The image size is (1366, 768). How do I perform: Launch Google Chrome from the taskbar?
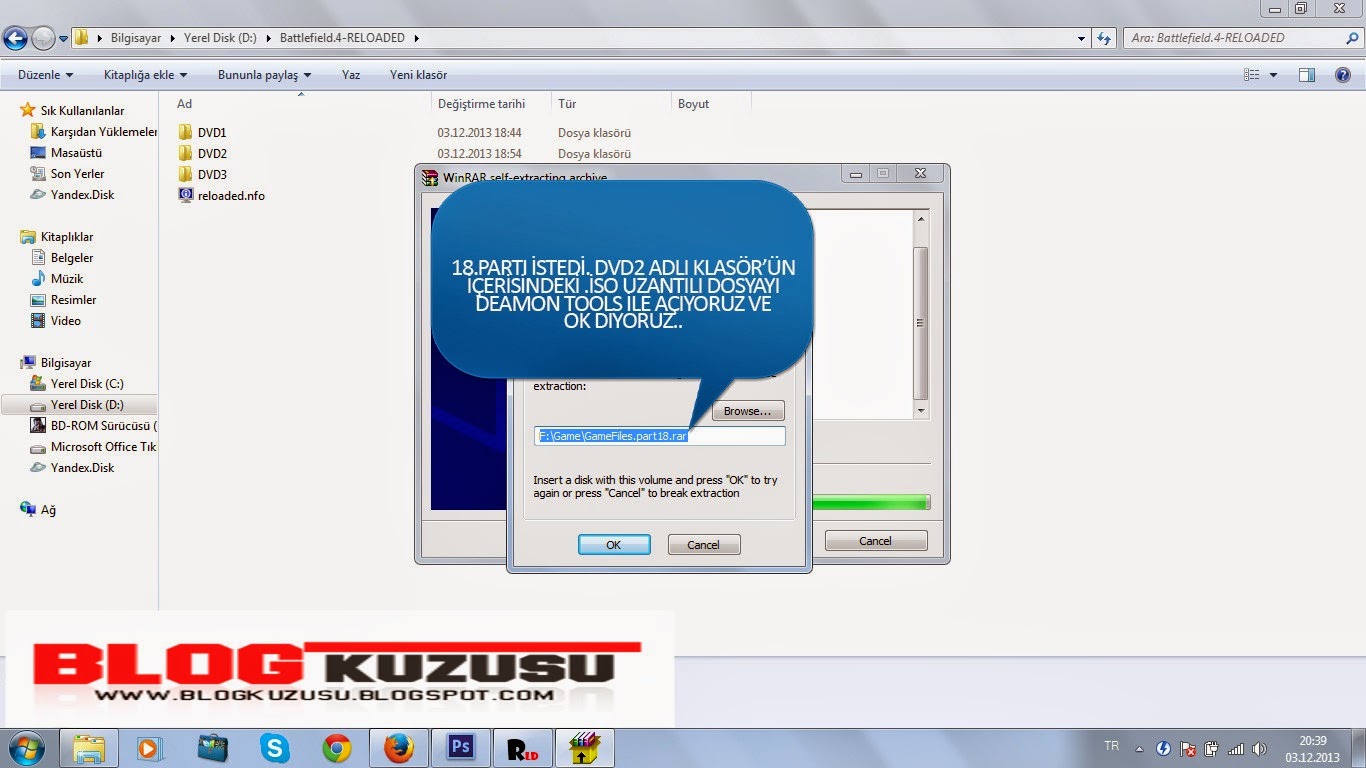pyautogui.click(x=336, y=748)
